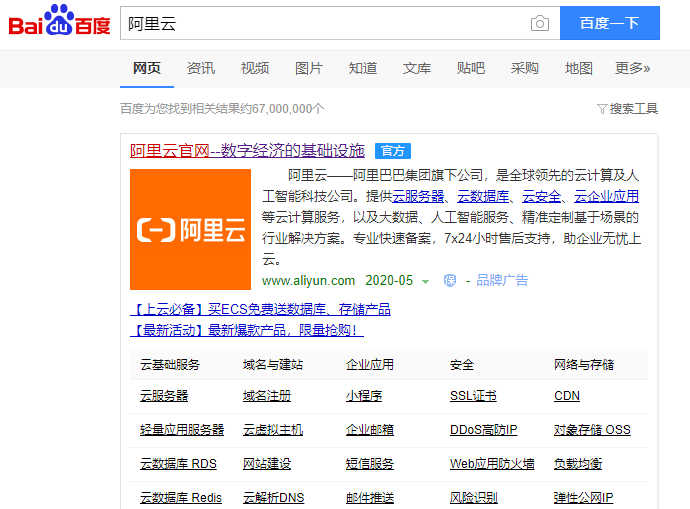690x509 pixels.
Task: Click the result count text 约67,000,000个
Action: (x=282, y=109)
